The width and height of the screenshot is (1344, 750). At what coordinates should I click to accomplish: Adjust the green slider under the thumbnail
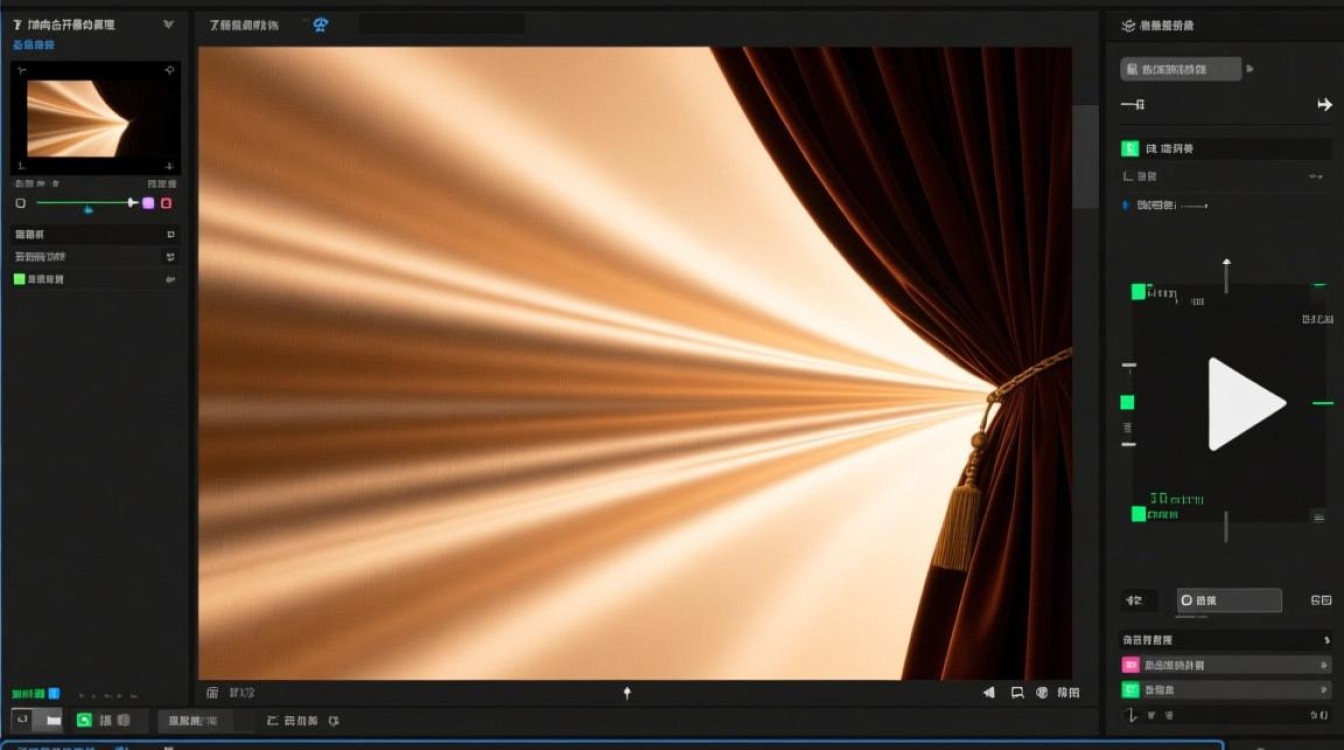(x=85, y=203)
